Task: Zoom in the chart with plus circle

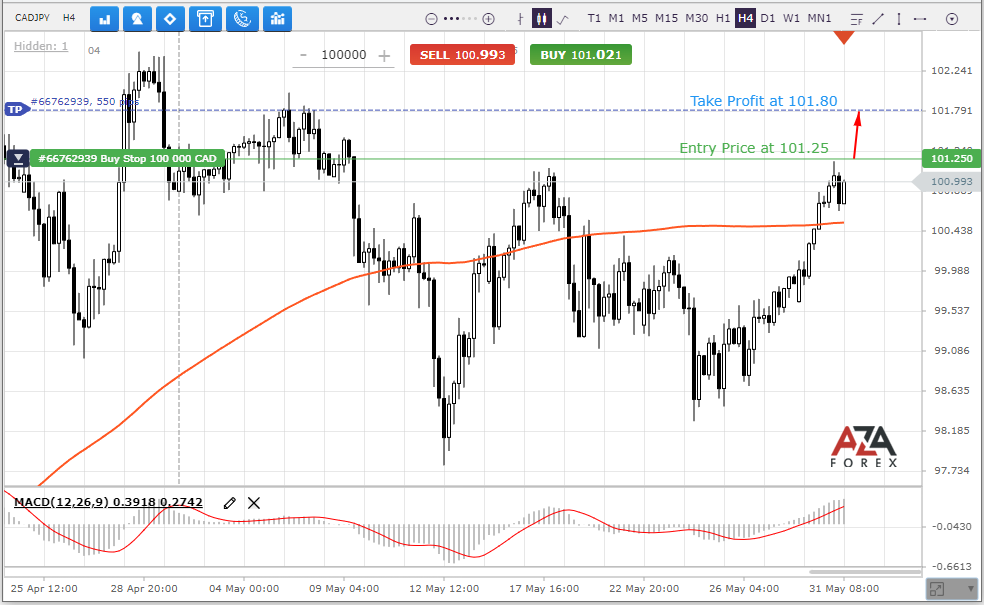Action: (x=488, y=19)
